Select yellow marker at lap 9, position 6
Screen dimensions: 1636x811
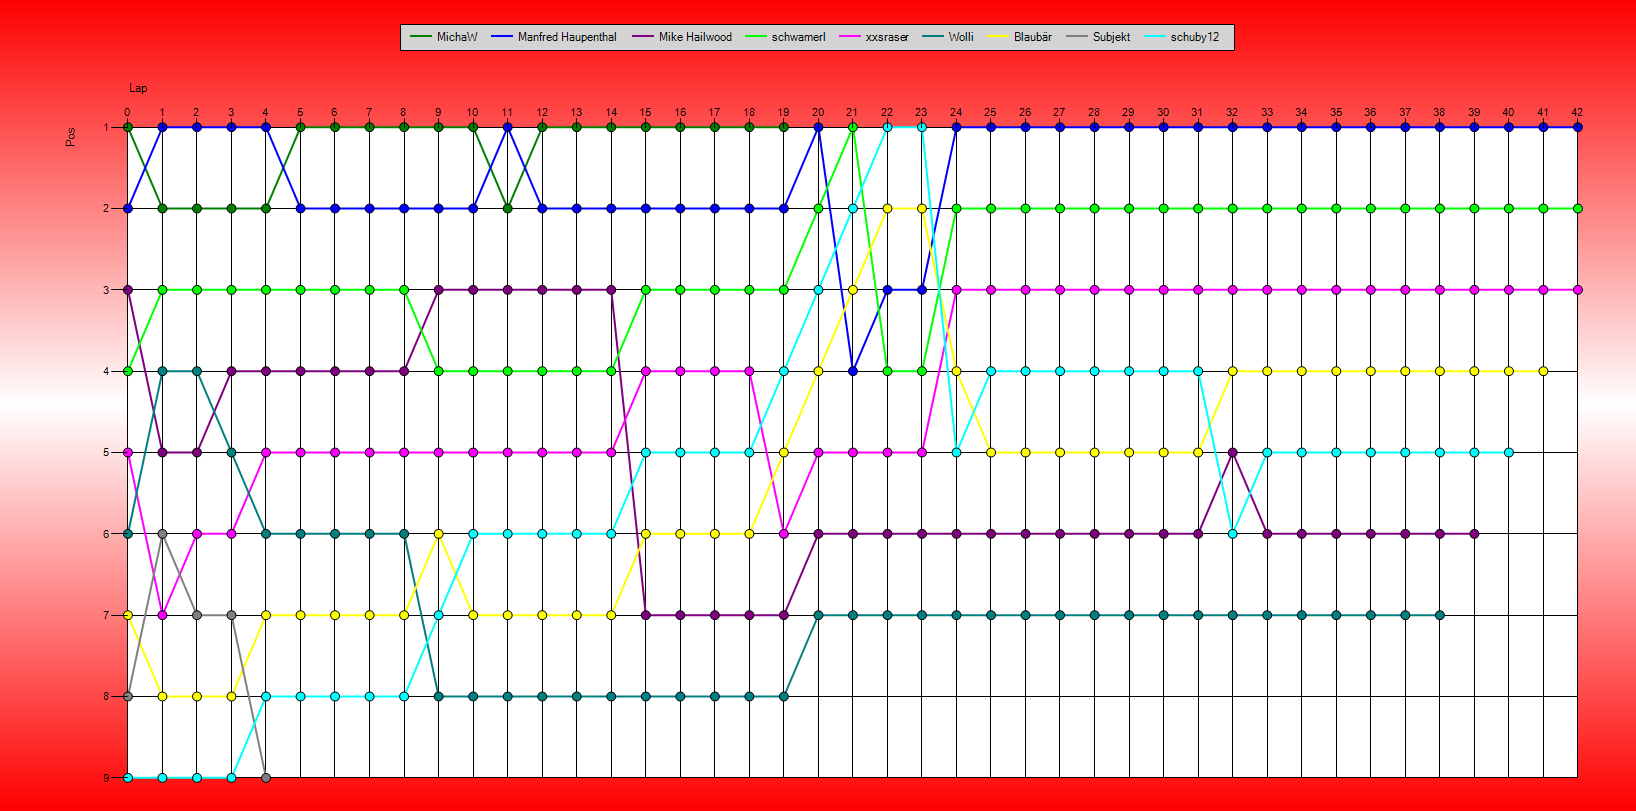pos(438,534)
